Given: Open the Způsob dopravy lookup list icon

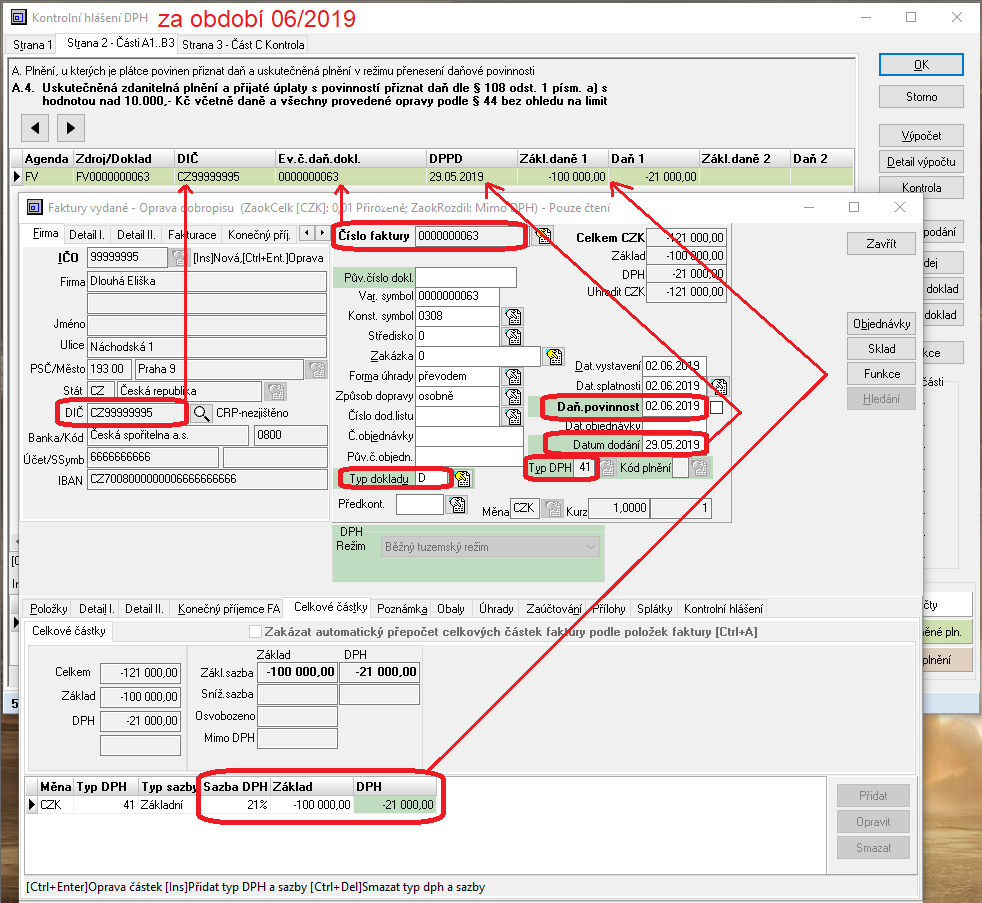Looking at the screenshot, I should pos(513,396).
